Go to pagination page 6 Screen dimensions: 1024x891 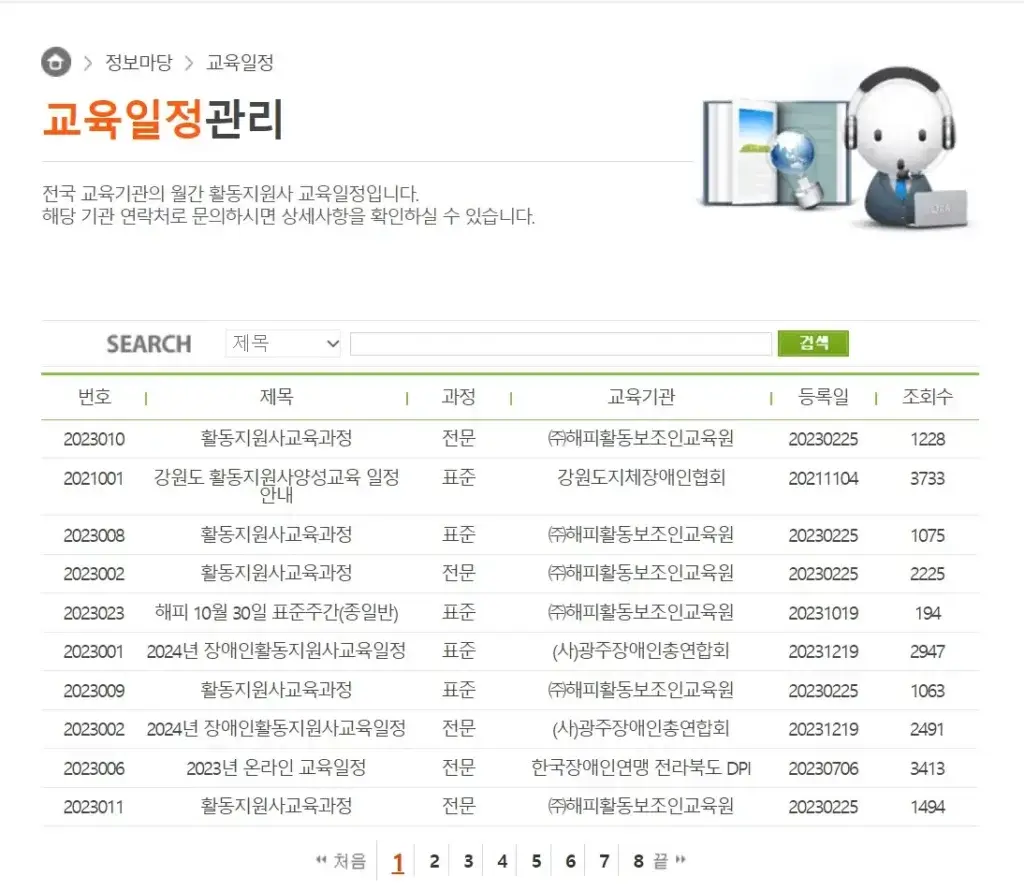tap(570, 862)
